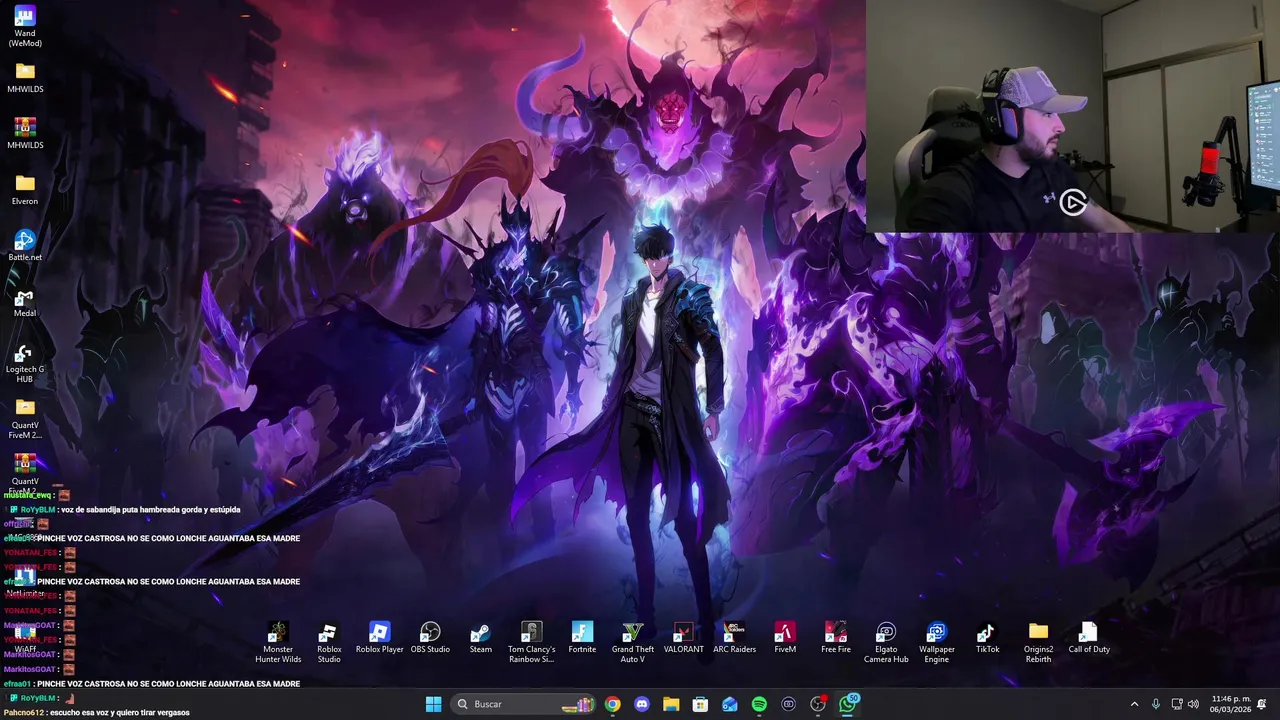Open the Medal desktop shortcut
The image size is (1280, 720).
click(25, 301)
